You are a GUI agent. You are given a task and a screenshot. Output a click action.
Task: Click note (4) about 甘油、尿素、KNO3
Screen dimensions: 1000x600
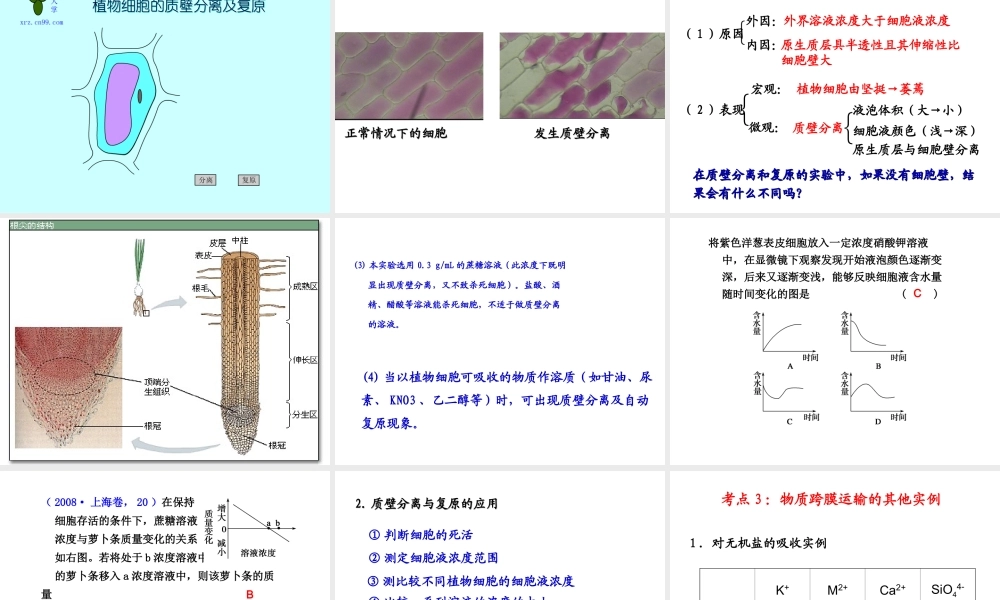pyautogui.click(x=507, y=400)
